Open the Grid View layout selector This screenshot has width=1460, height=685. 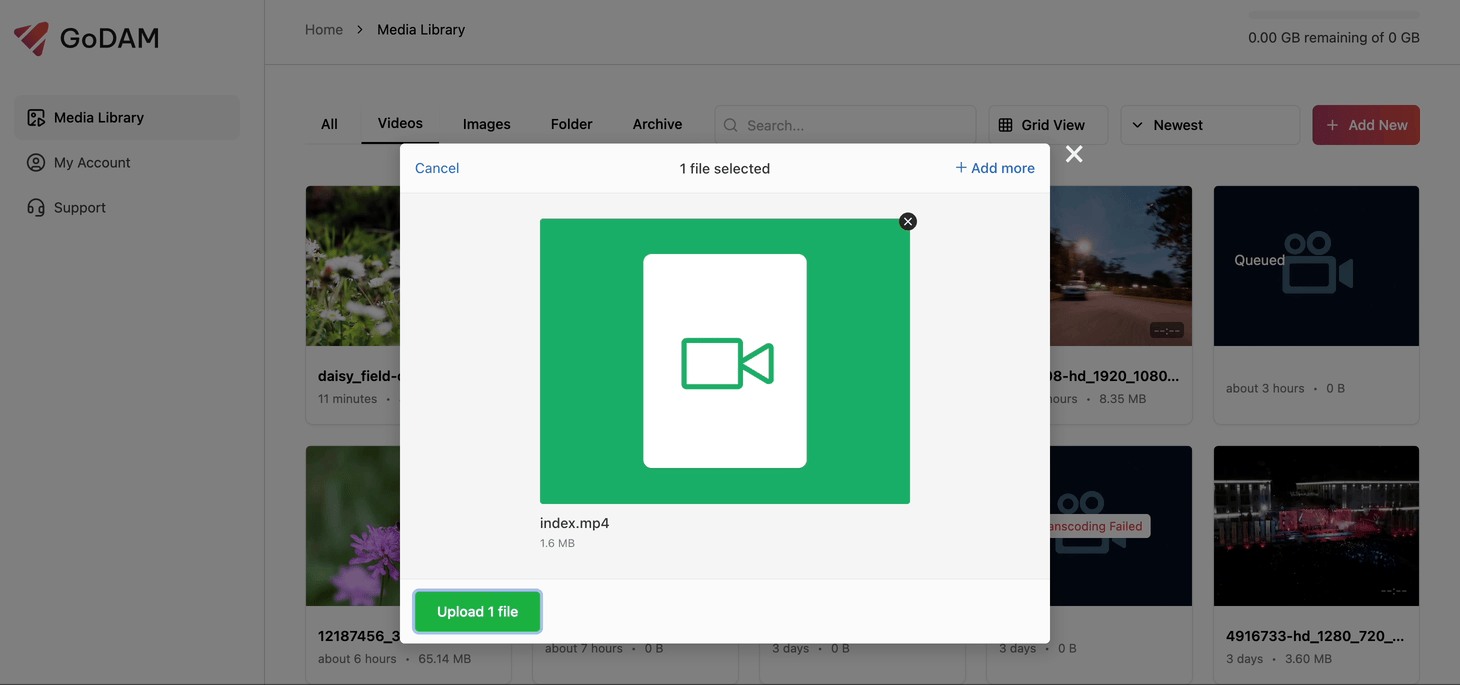(x=1047, y=125)
